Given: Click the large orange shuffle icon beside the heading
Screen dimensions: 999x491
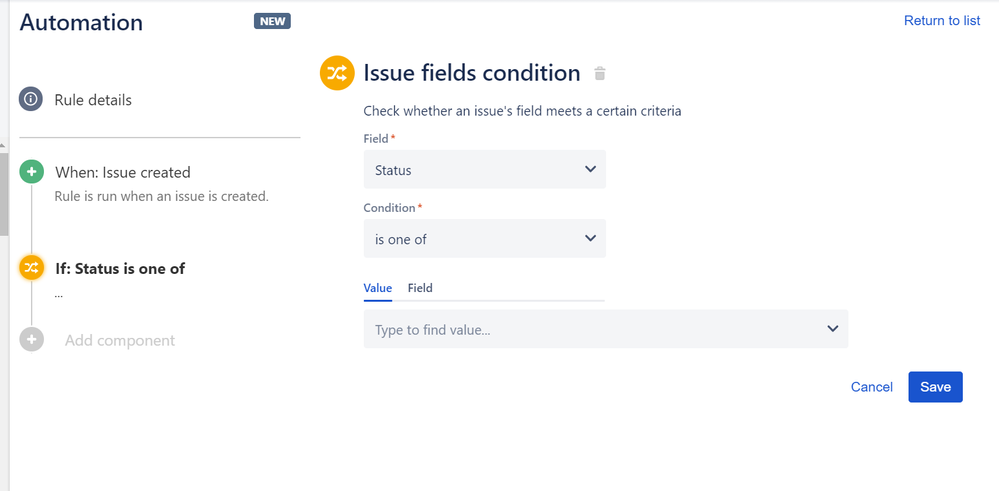Looking at the screenshot, I should click(337, 73).
